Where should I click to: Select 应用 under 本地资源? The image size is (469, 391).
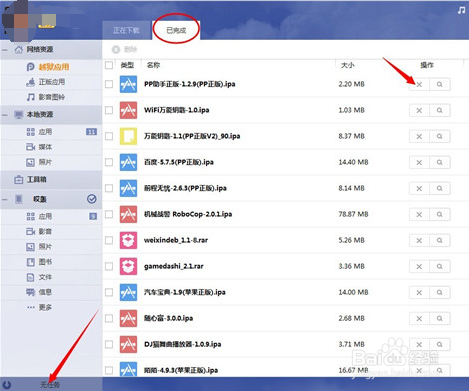(x=39, y=132)
